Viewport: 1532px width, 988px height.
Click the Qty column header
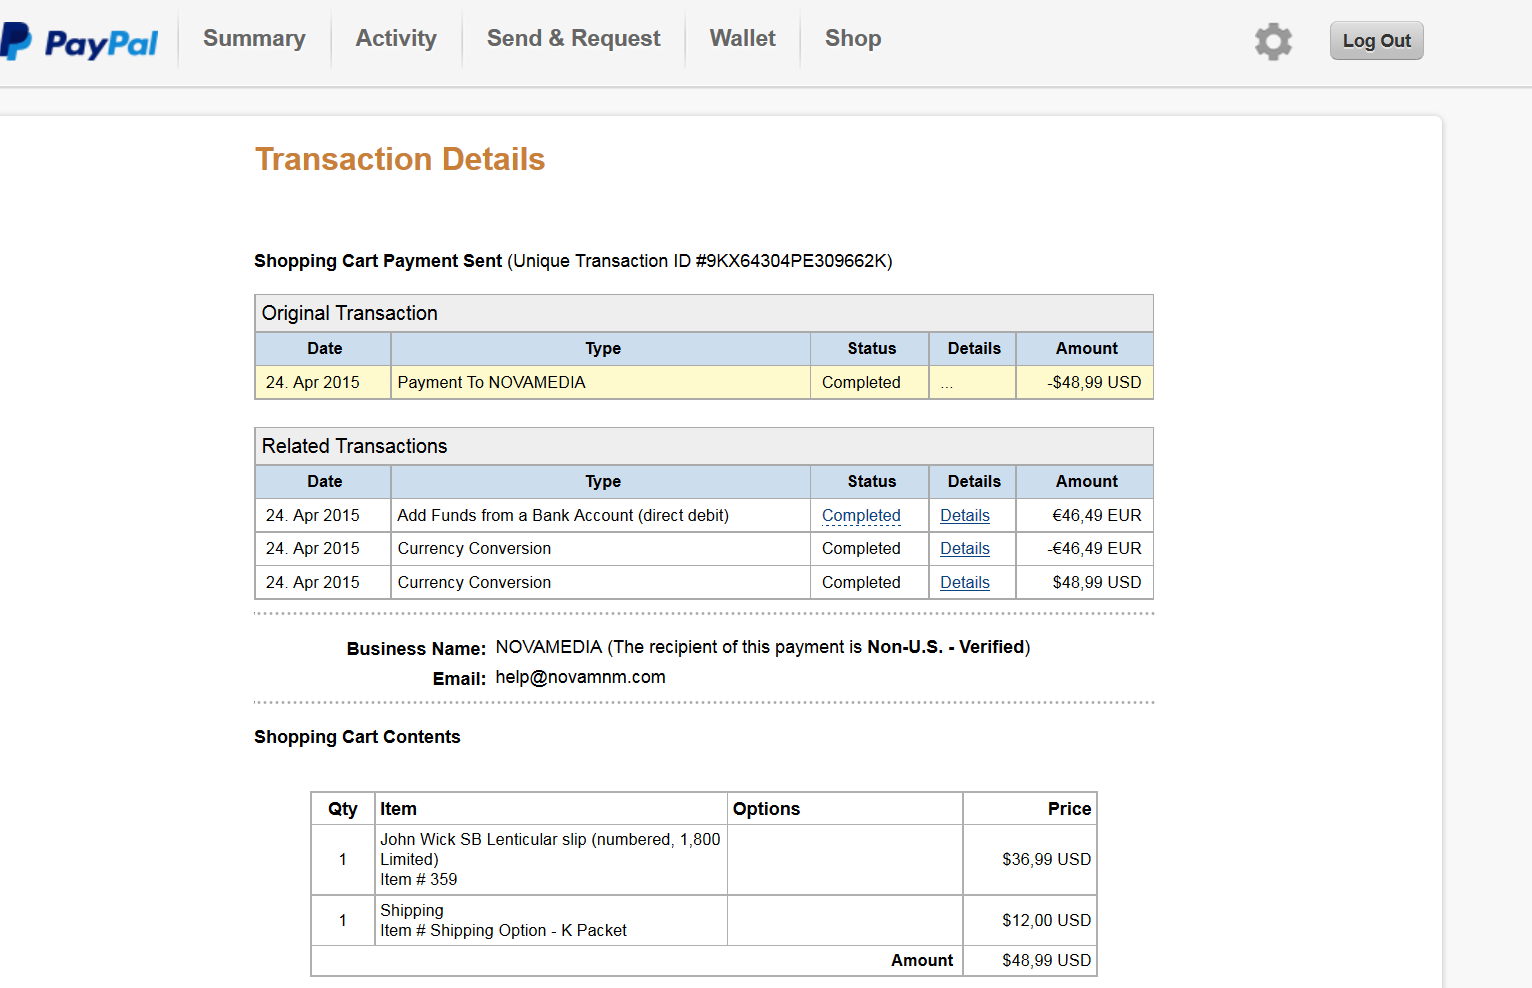[343, 809]
